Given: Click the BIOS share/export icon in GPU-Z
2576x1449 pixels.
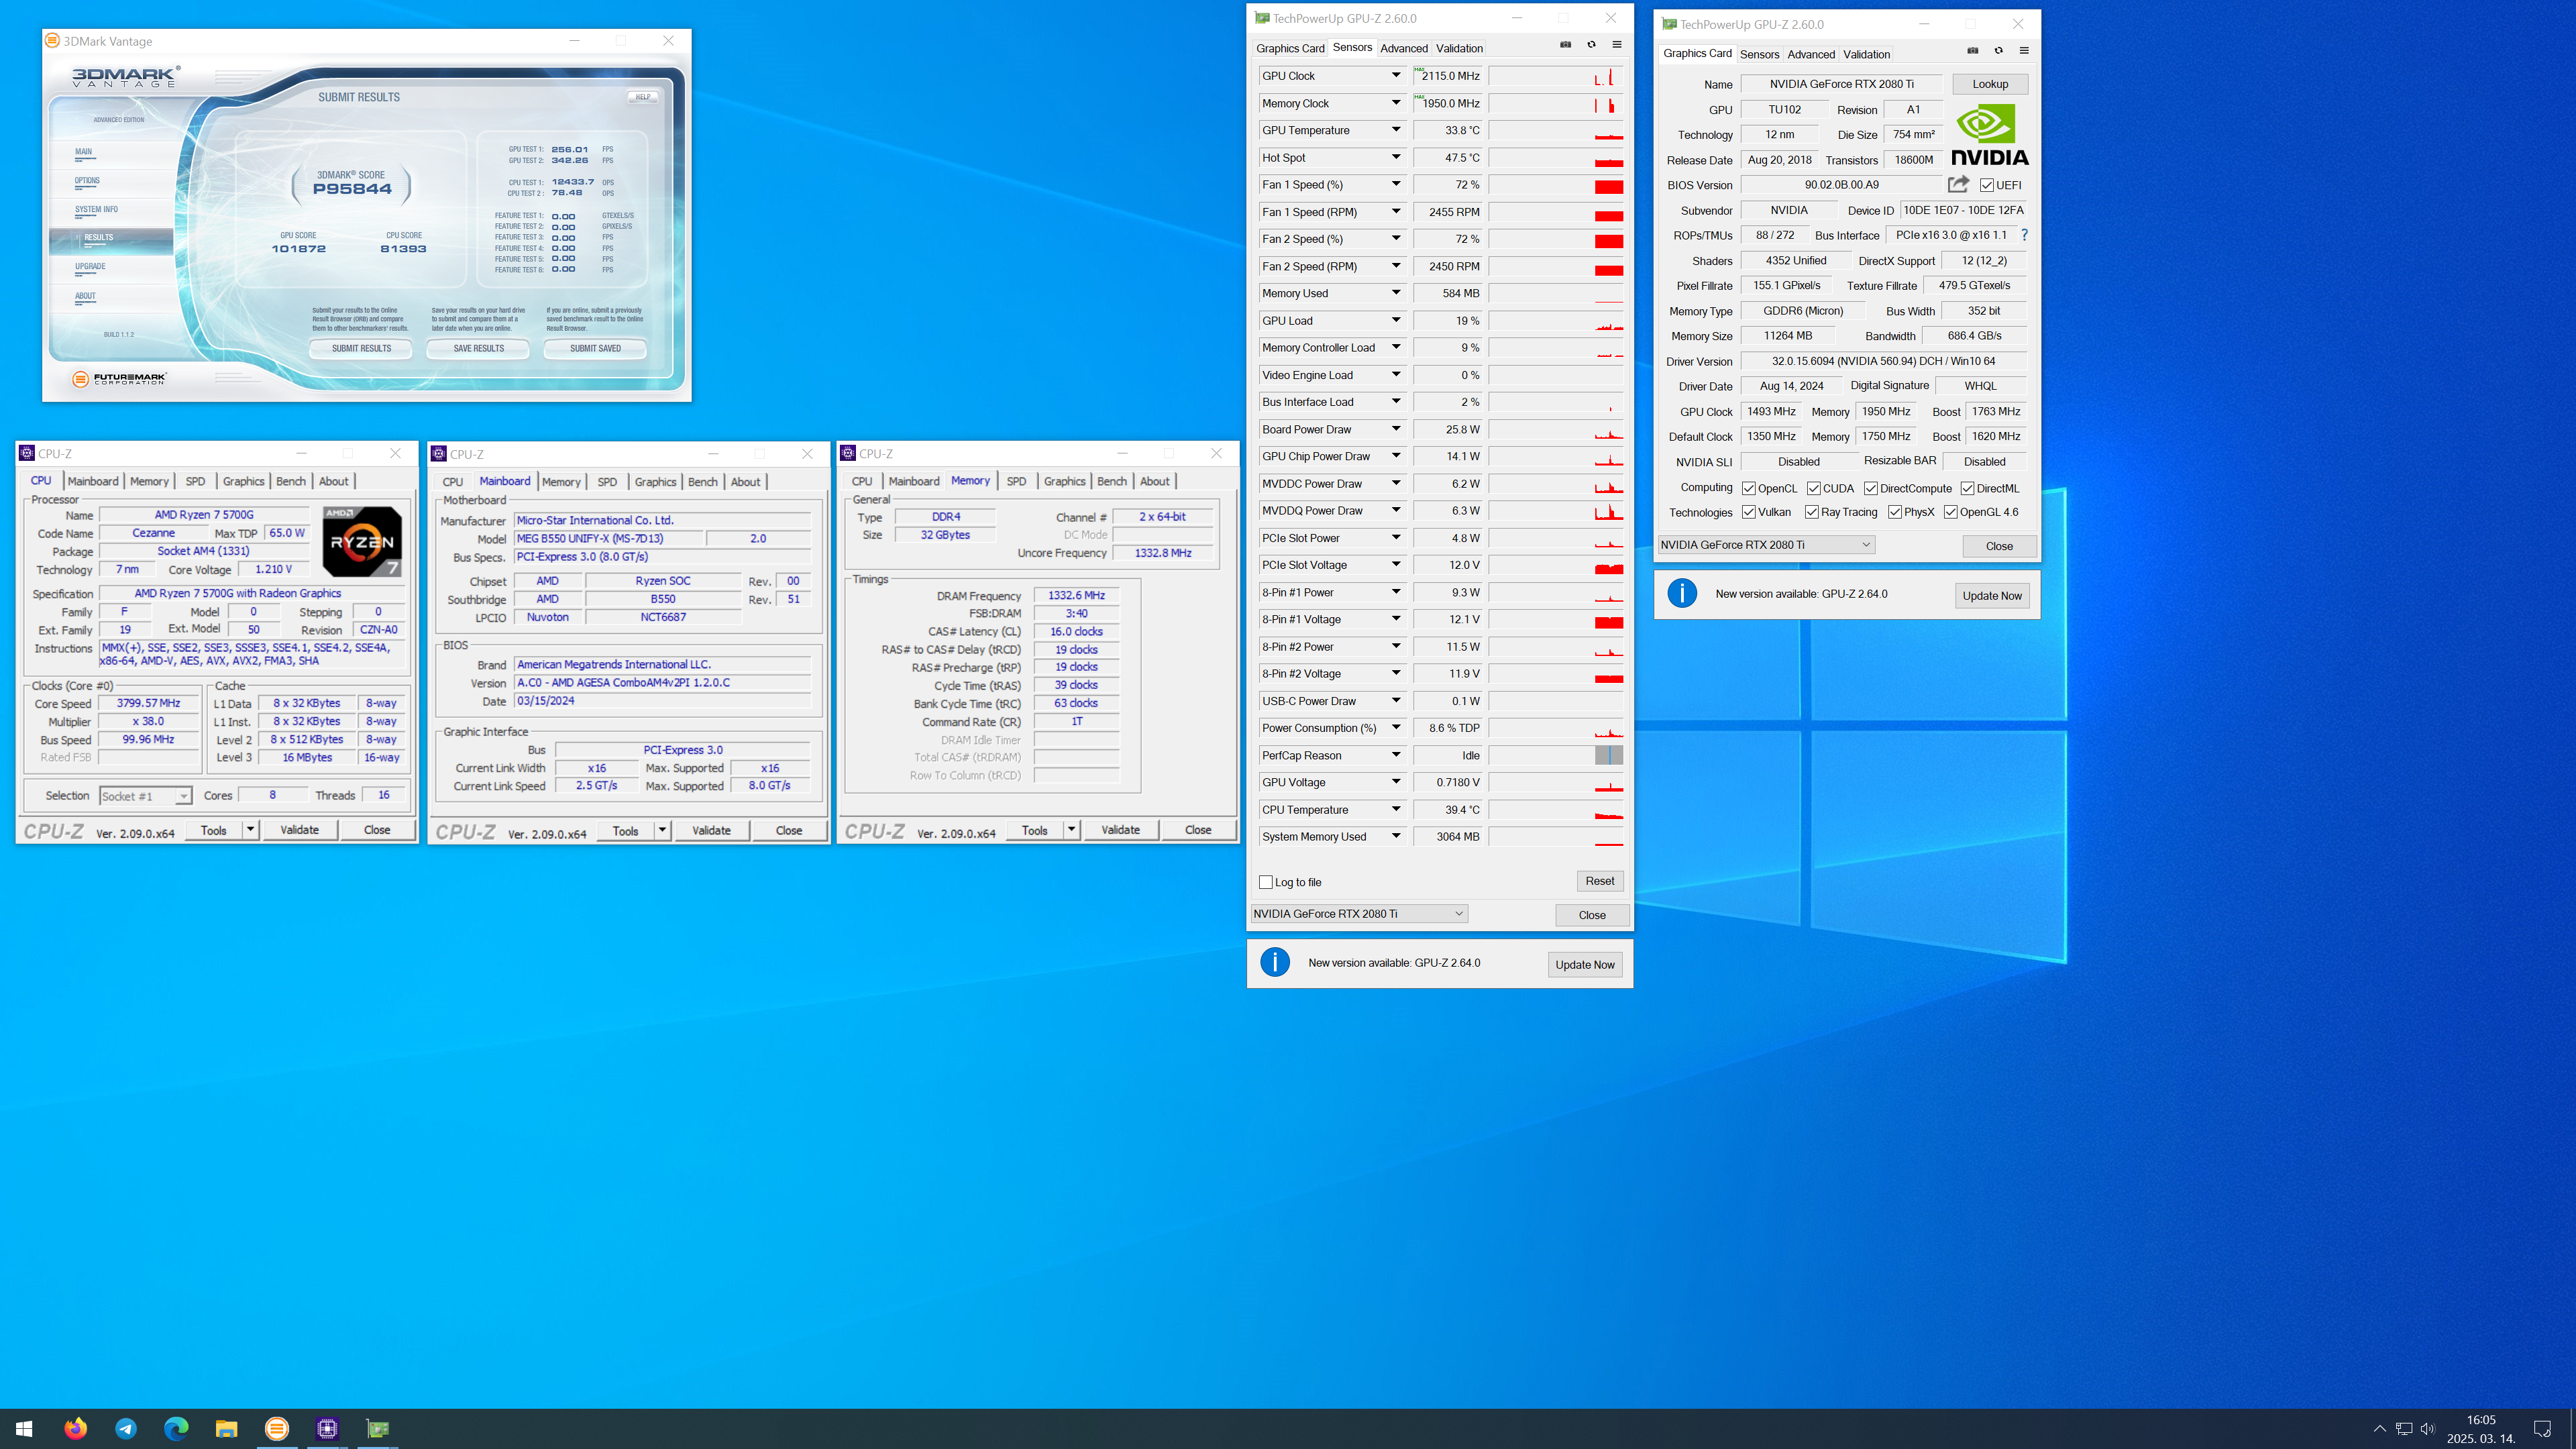Looking at the screenshot, I should (1958, 184).
